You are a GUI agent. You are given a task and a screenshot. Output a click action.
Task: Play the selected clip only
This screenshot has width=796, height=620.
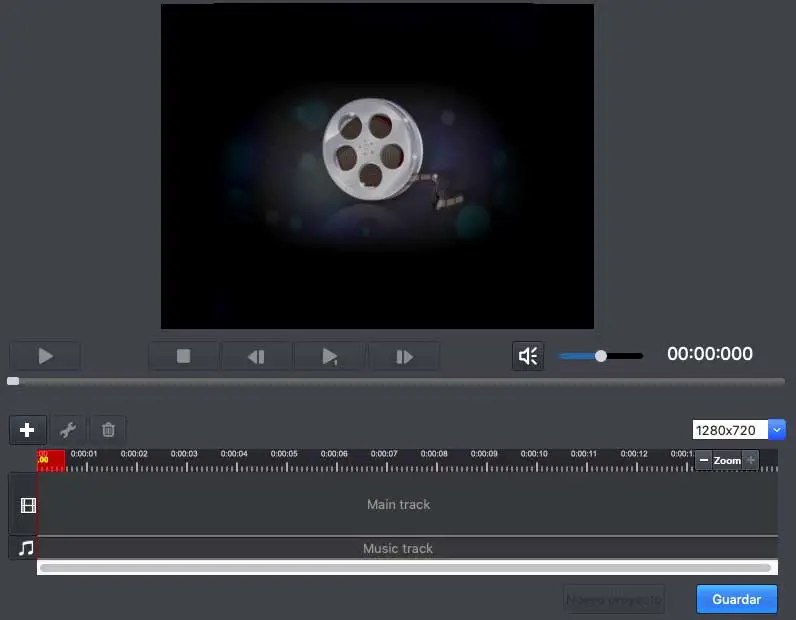point(330,356)
